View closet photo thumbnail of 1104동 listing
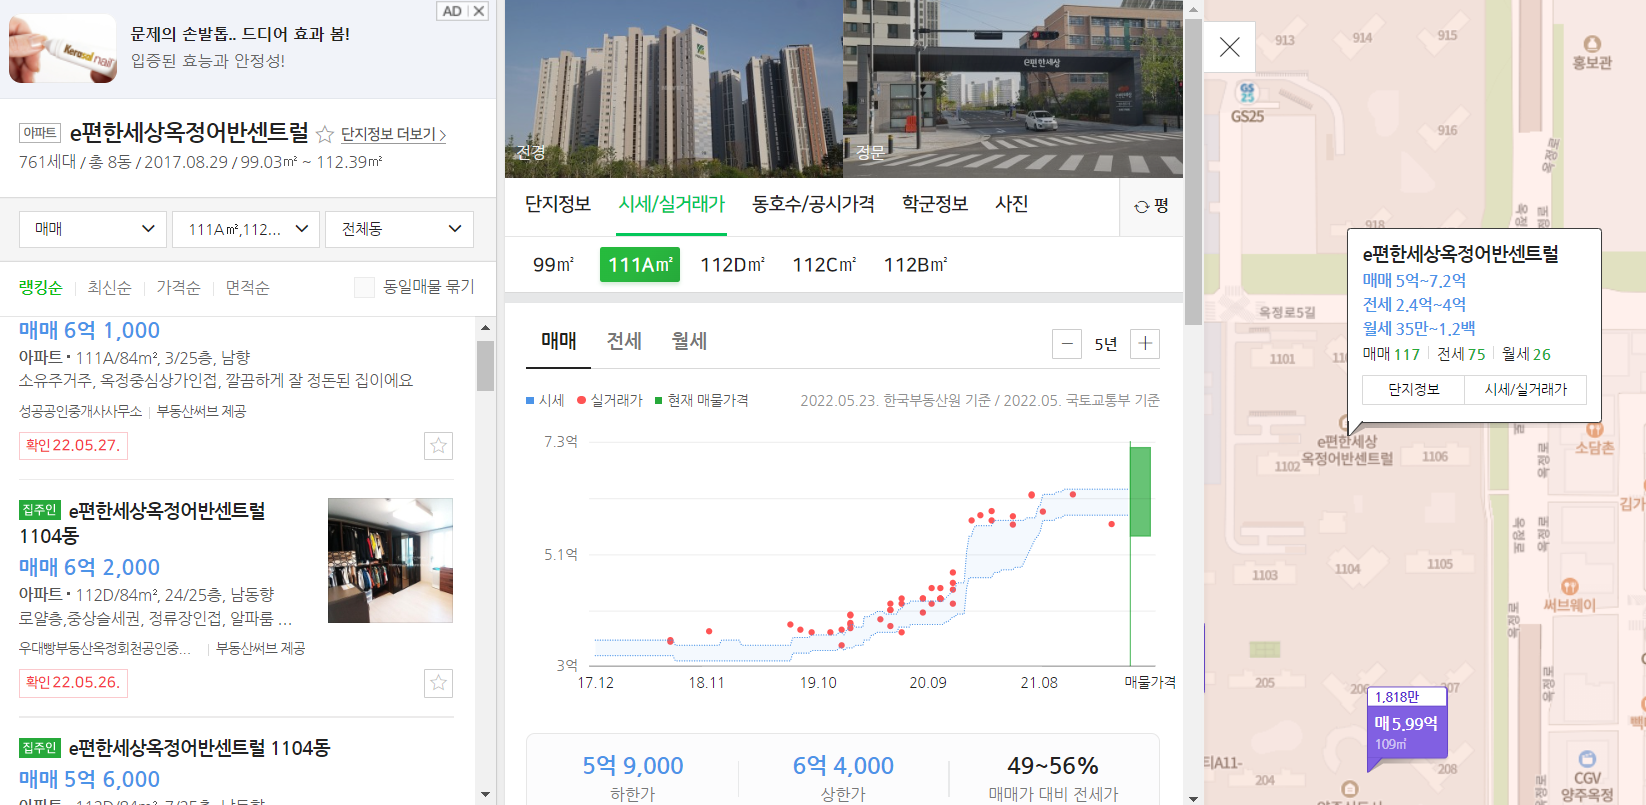 click(390, 560)
